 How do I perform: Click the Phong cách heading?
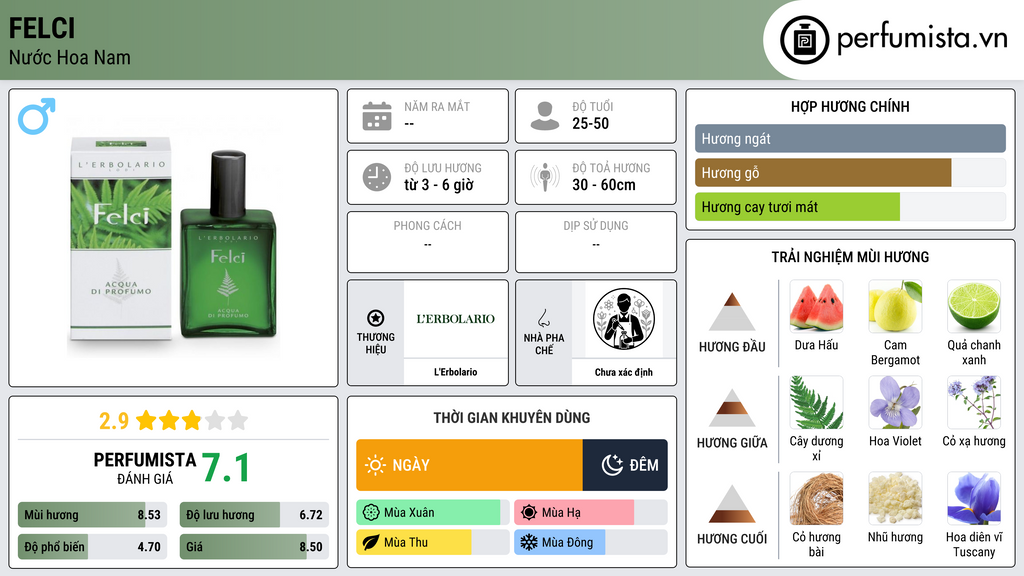pyautogui.click(x=427, y=226)
